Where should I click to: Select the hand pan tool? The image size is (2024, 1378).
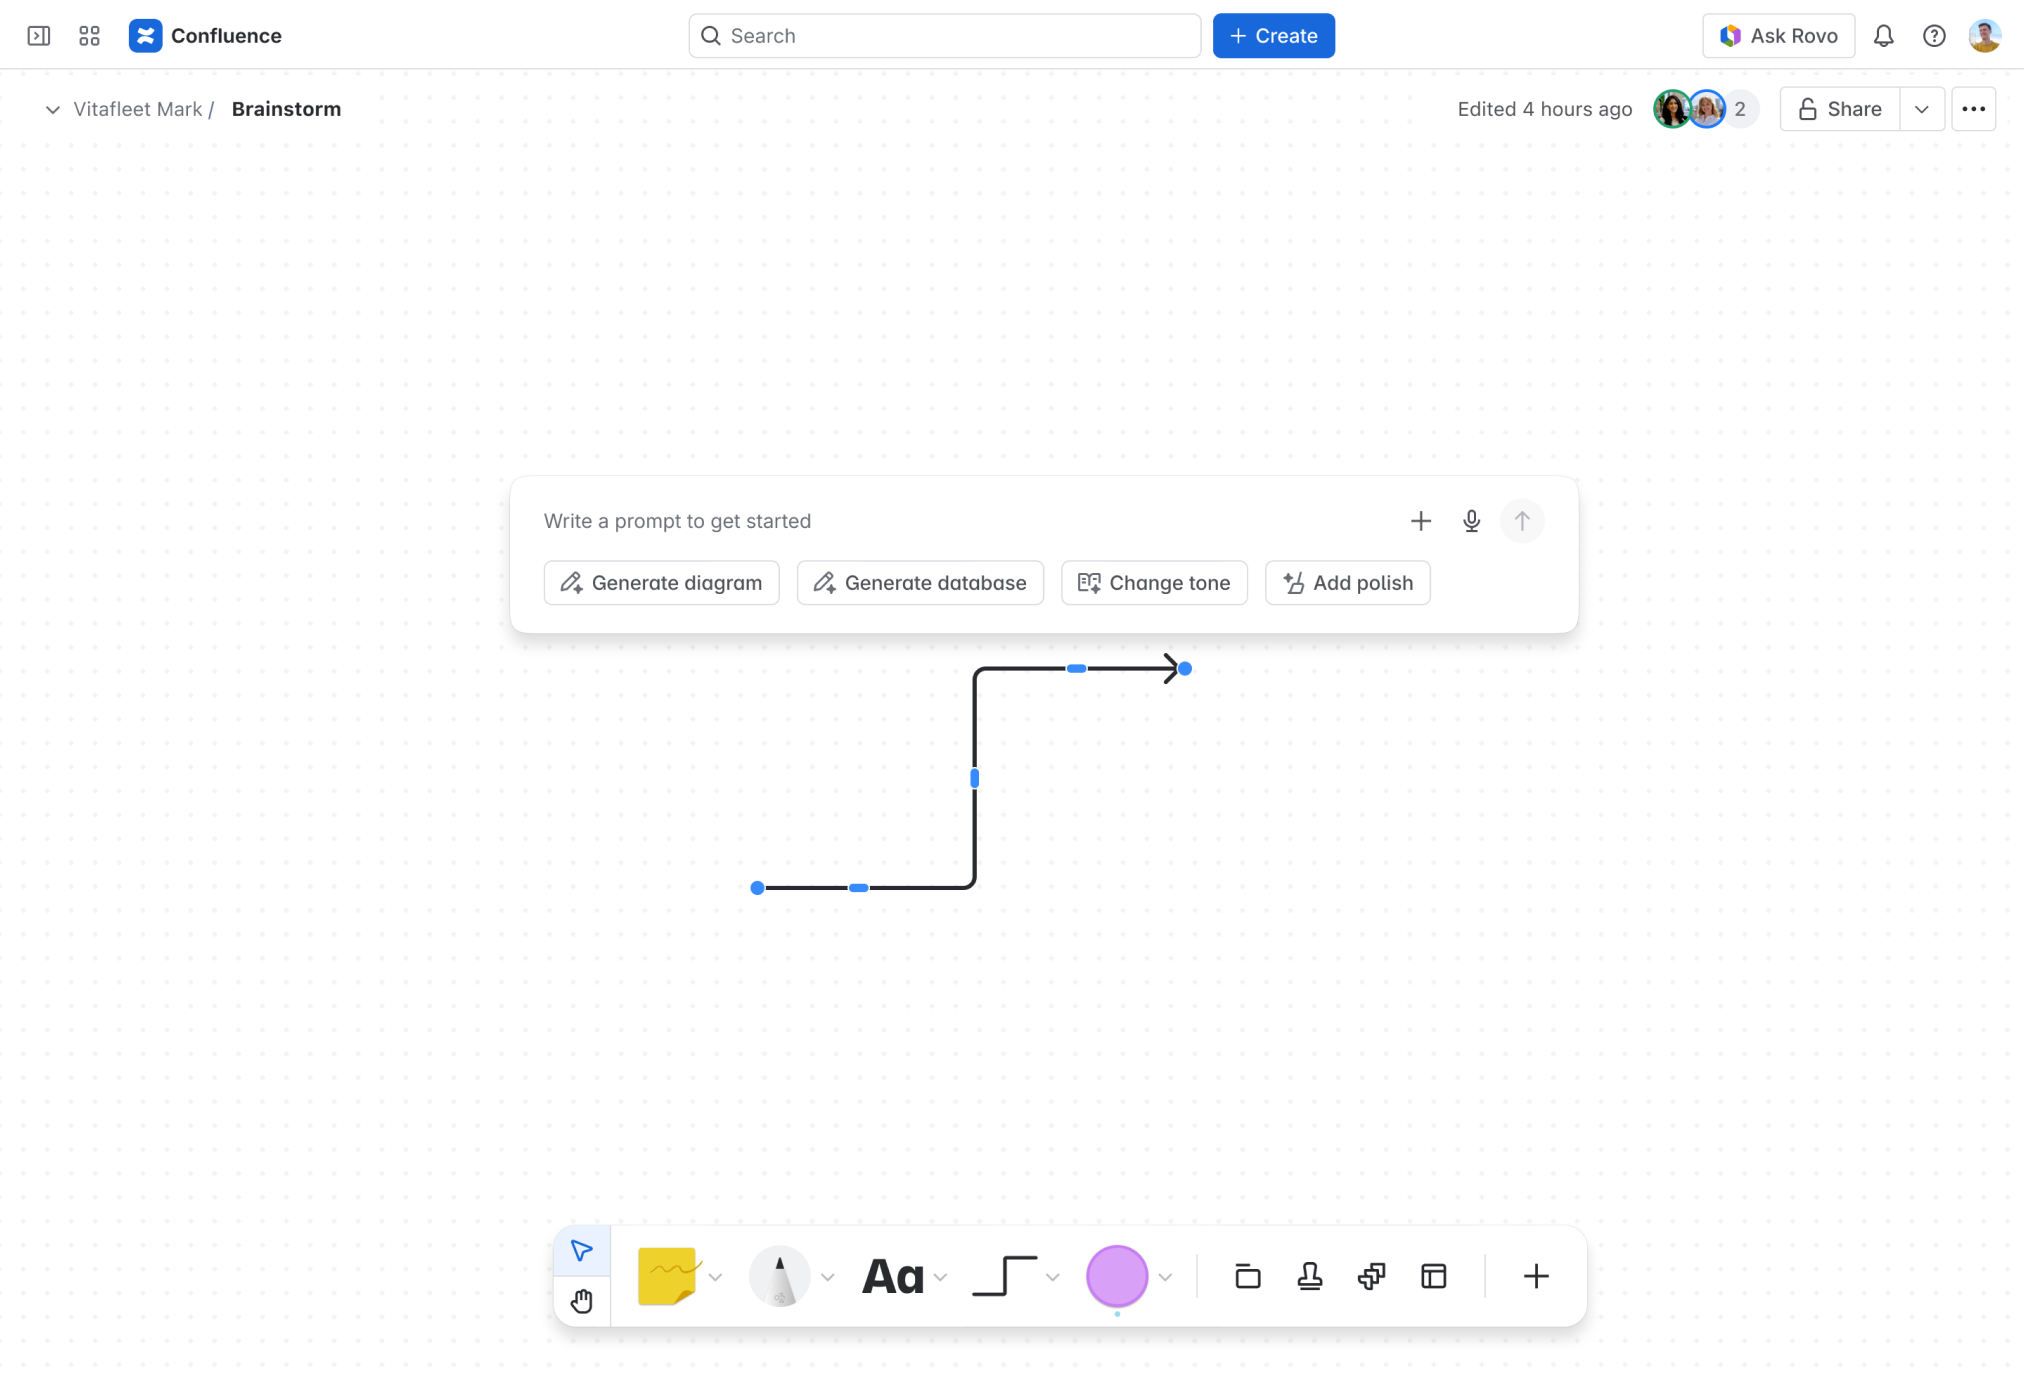tap(582, 1300)
